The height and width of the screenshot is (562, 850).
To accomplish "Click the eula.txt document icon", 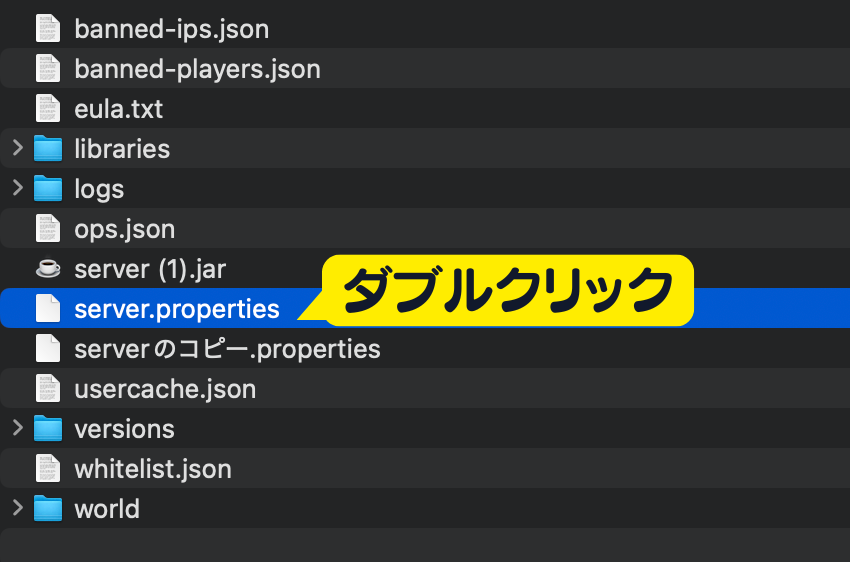I will [48, 109].
